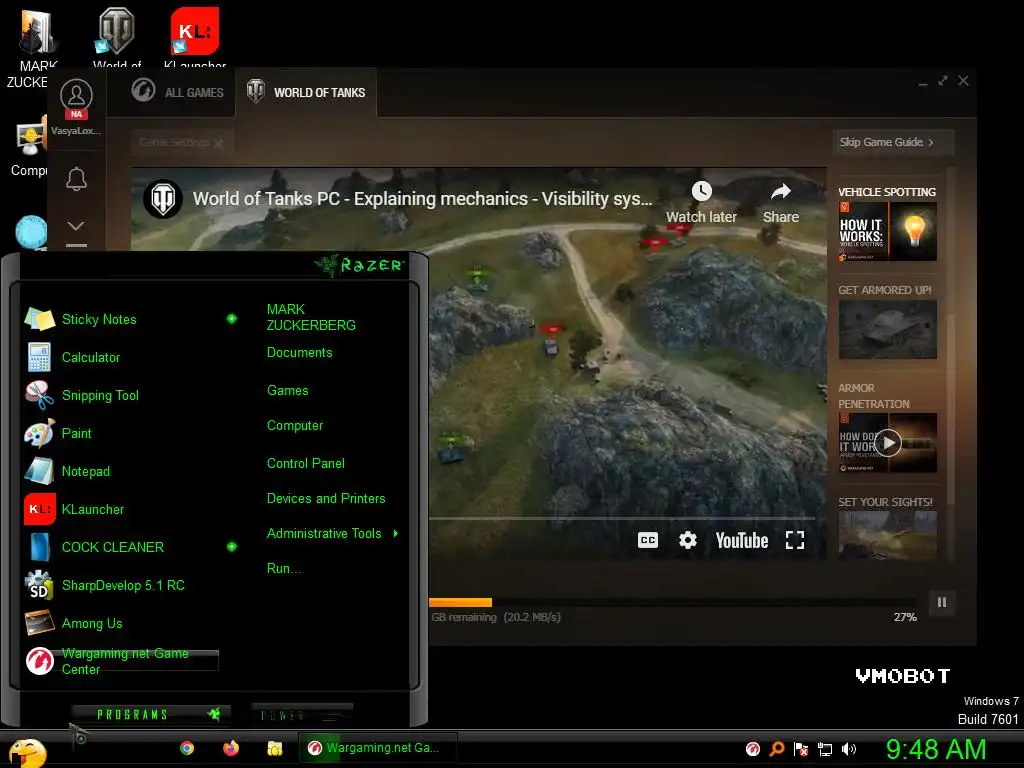Open PROGRAMS list in start menu
The width and height of the screenshot is (1024, 768).
(151, 714)
